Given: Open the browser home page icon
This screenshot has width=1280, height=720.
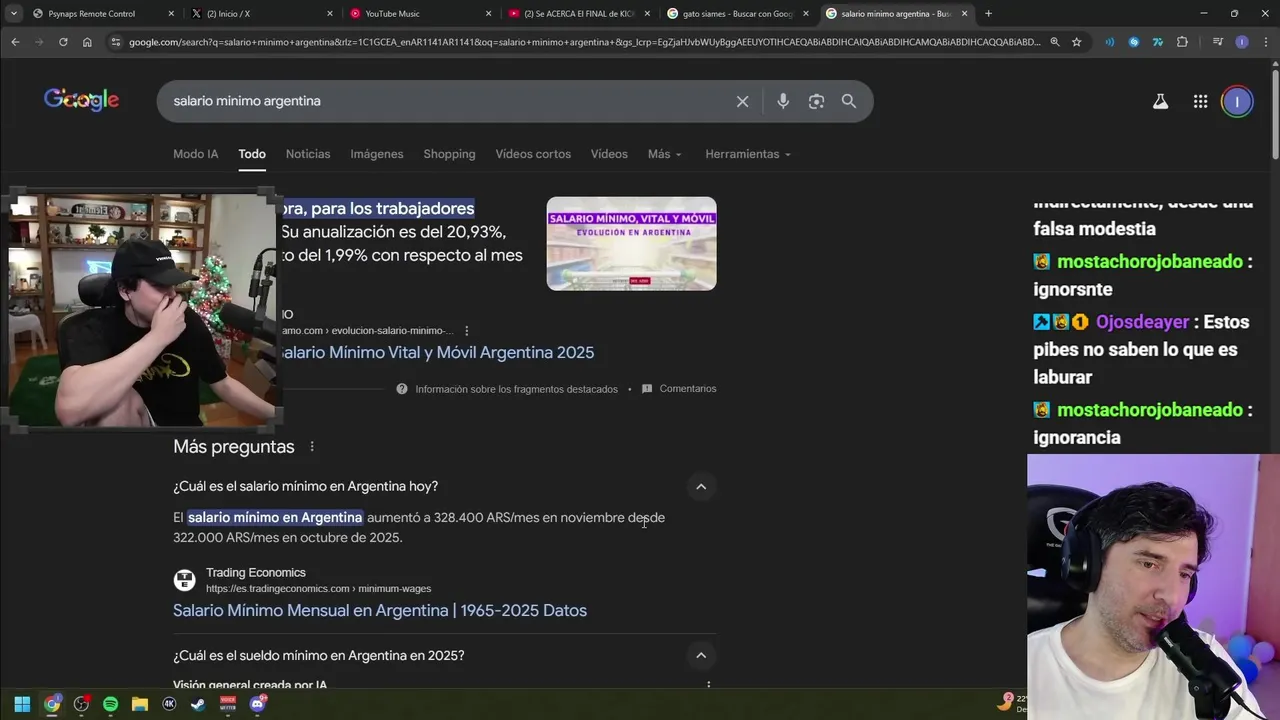Looking at the screenshot, I should coord(87,42).
